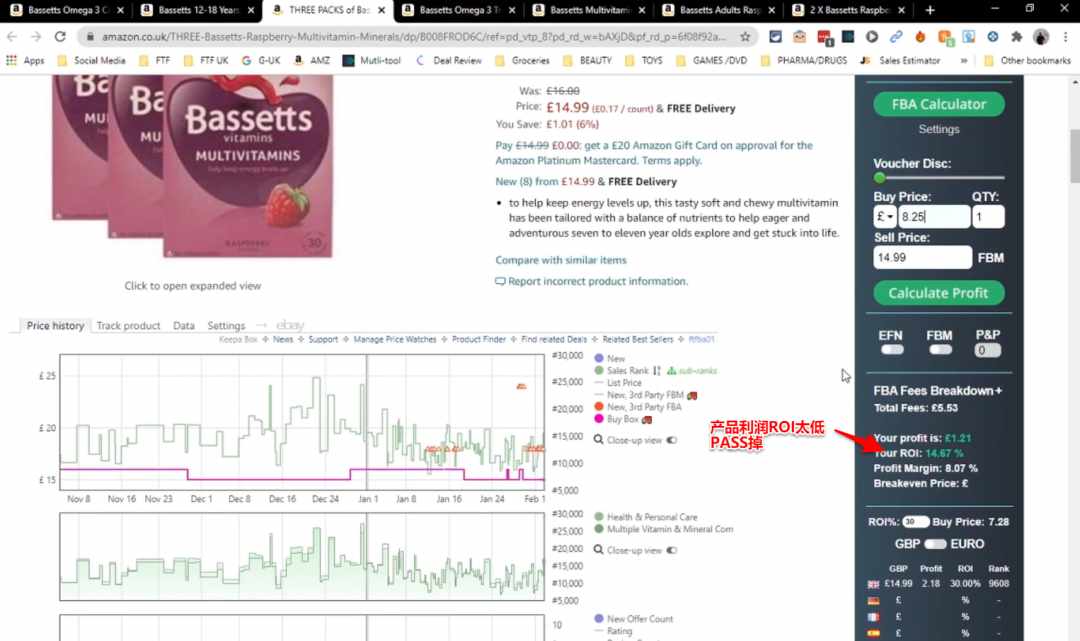Image resolution: width=1080 pixels, height=641 pixels.
Task: Click the UK flag row in ROI table
Action: (x=939, y=583)
